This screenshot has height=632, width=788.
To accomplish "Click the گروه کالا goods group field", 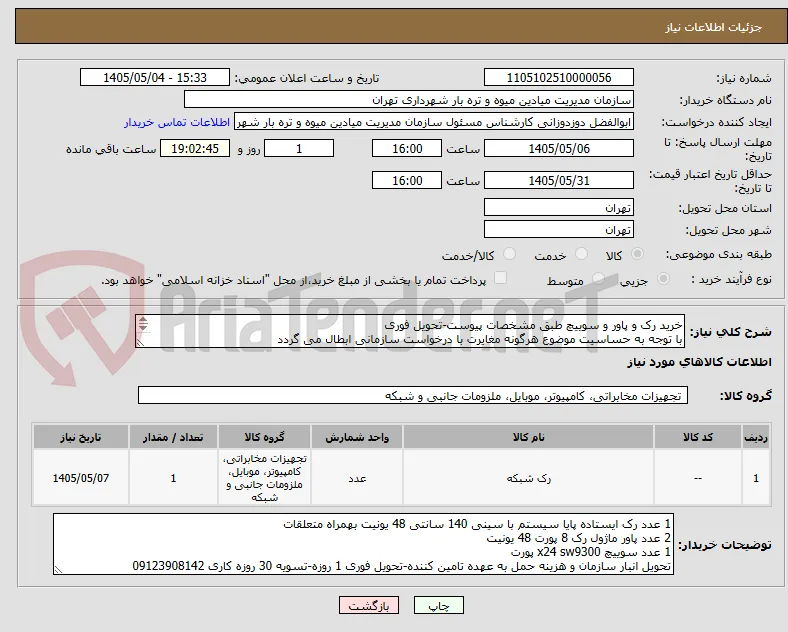I will coord(413,395).
